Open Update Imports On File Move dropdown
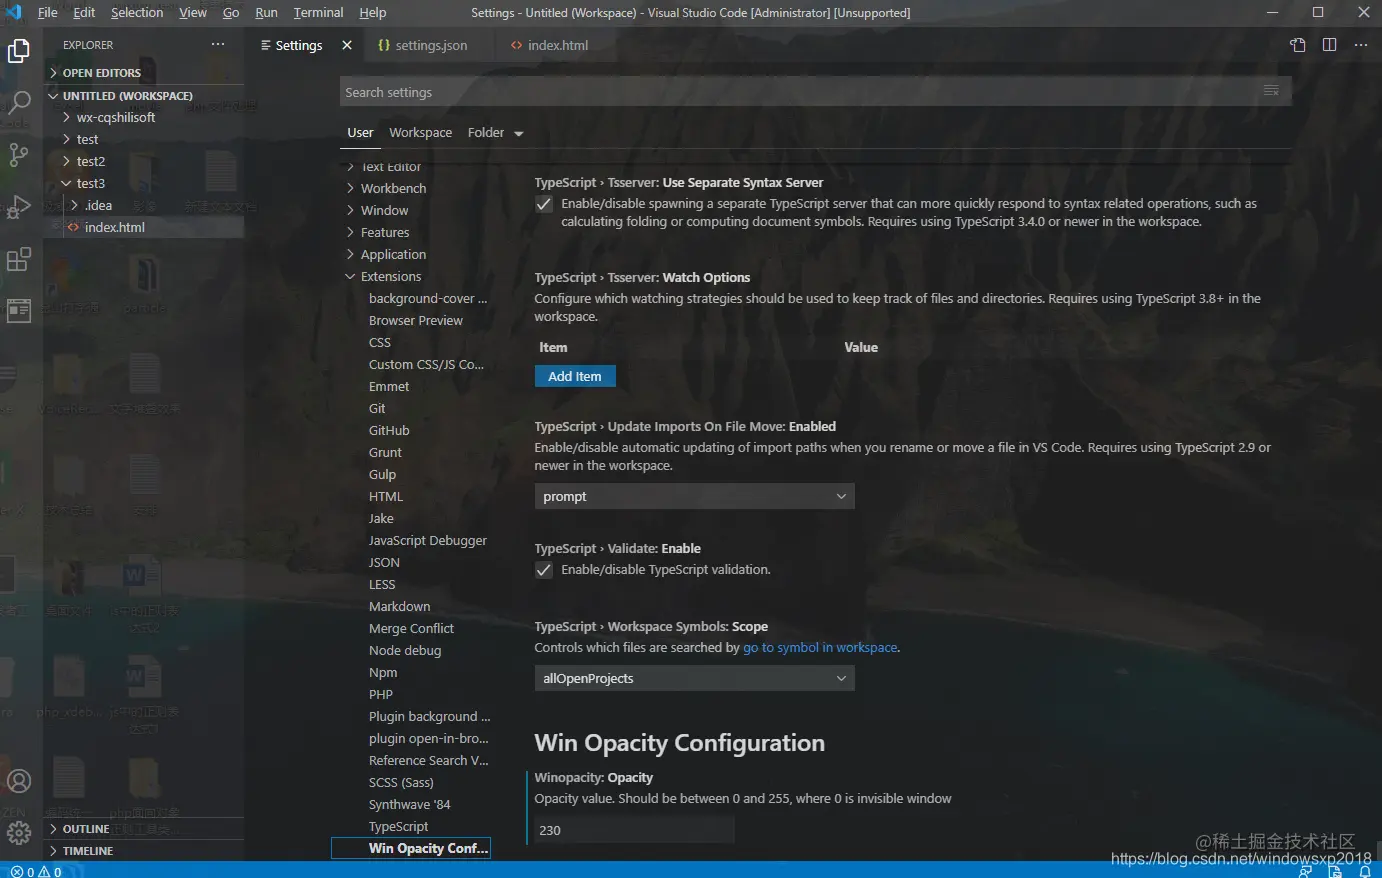The image size is (1382, 878). [694, 496]
